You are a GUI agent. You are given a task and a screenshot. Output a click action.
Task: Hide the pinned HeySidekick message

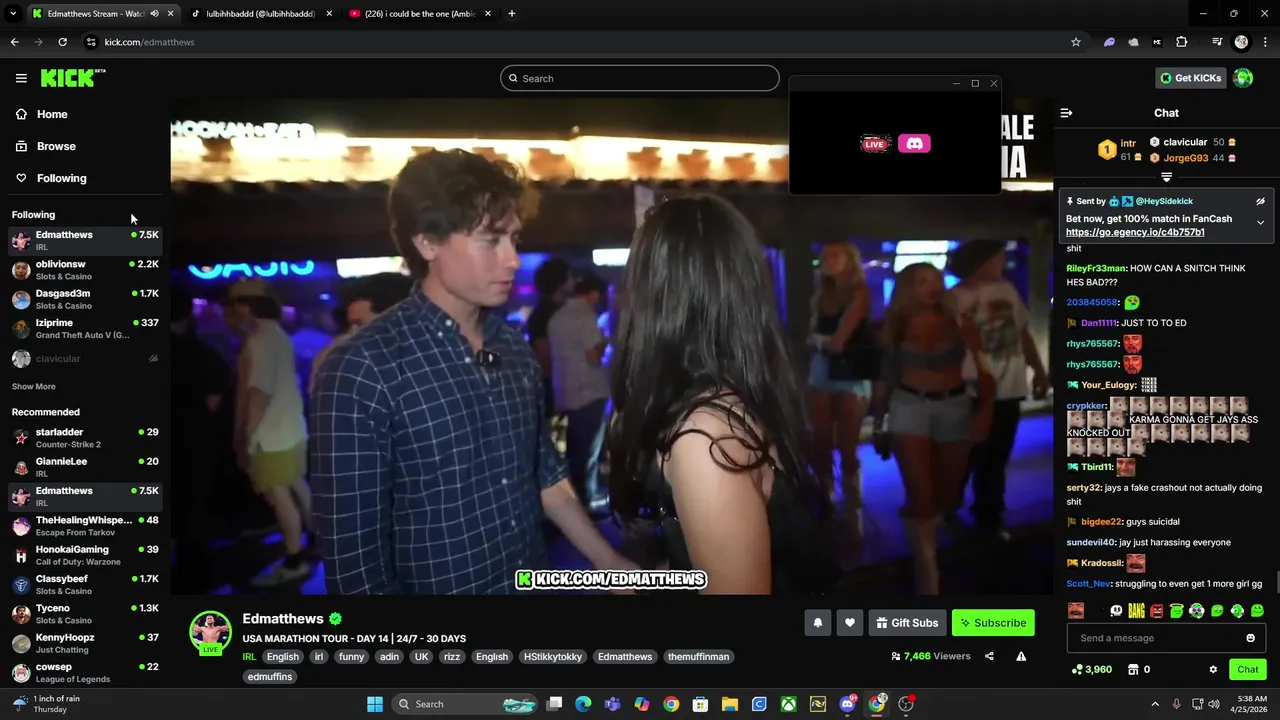point(1260,201)
